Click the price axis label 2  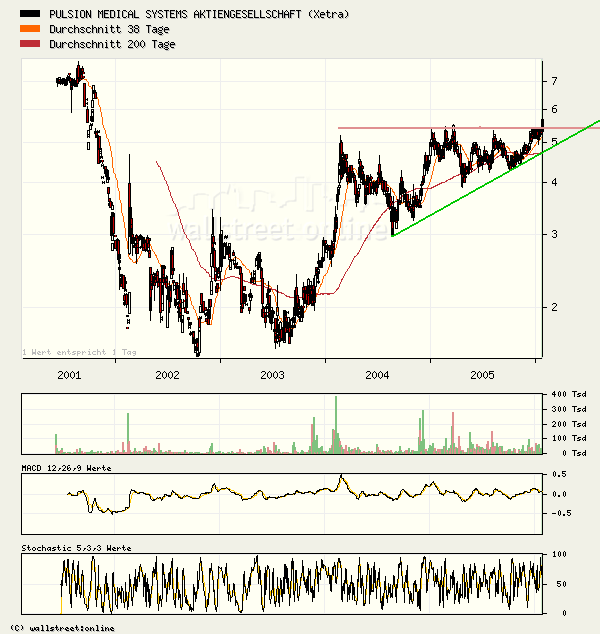pyautogui.click(x=553, y=308)
